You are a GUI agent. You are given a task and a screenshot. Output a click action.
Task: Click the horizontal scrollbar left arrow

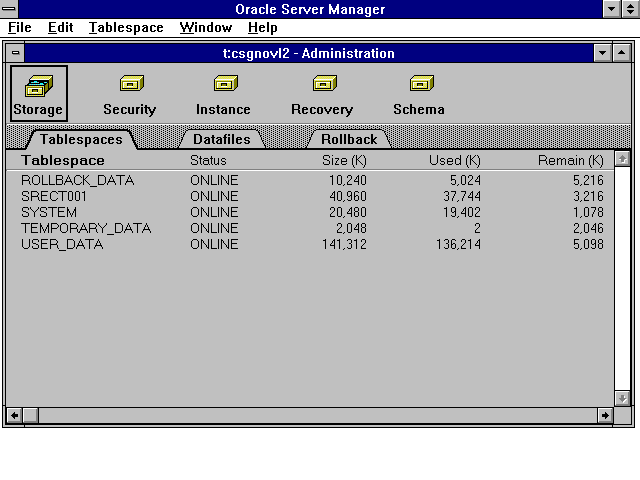(x=15, y=414)
